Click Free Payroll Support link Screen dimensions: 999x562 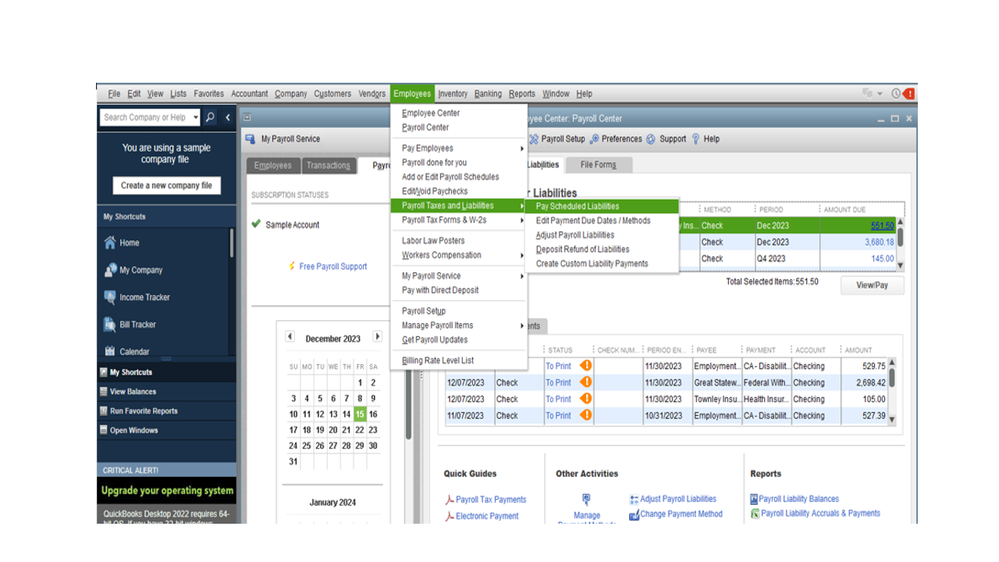pyautogui.click(x=333, y=266)
